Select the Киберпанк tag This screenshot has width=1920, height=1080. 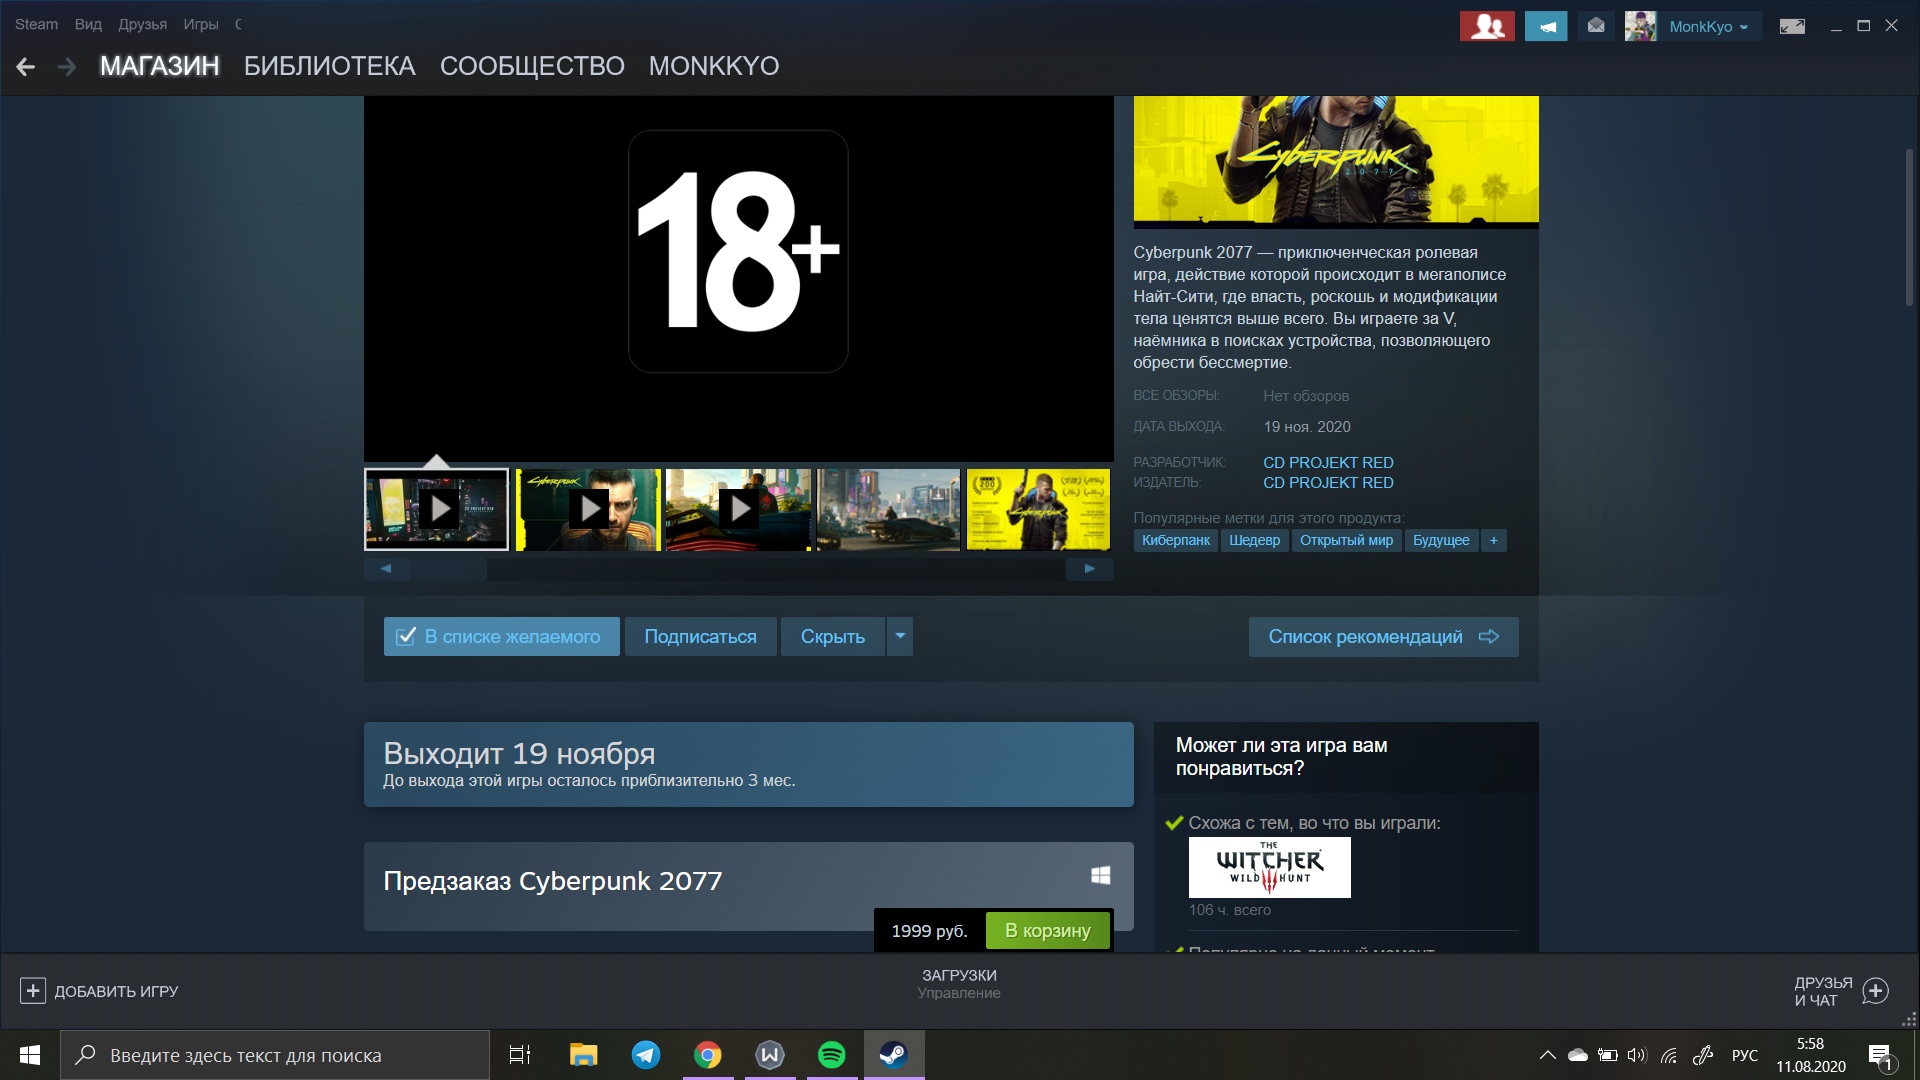click(1176, 540)
